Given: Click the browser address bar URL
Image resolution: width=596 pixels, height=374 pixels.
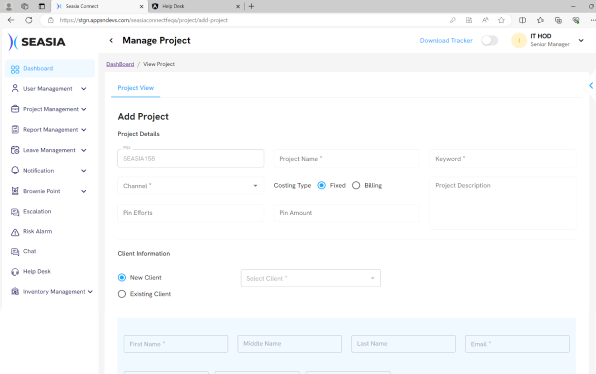Looking at the screenshot, I should pyautogui.click(x=144, y=20).
